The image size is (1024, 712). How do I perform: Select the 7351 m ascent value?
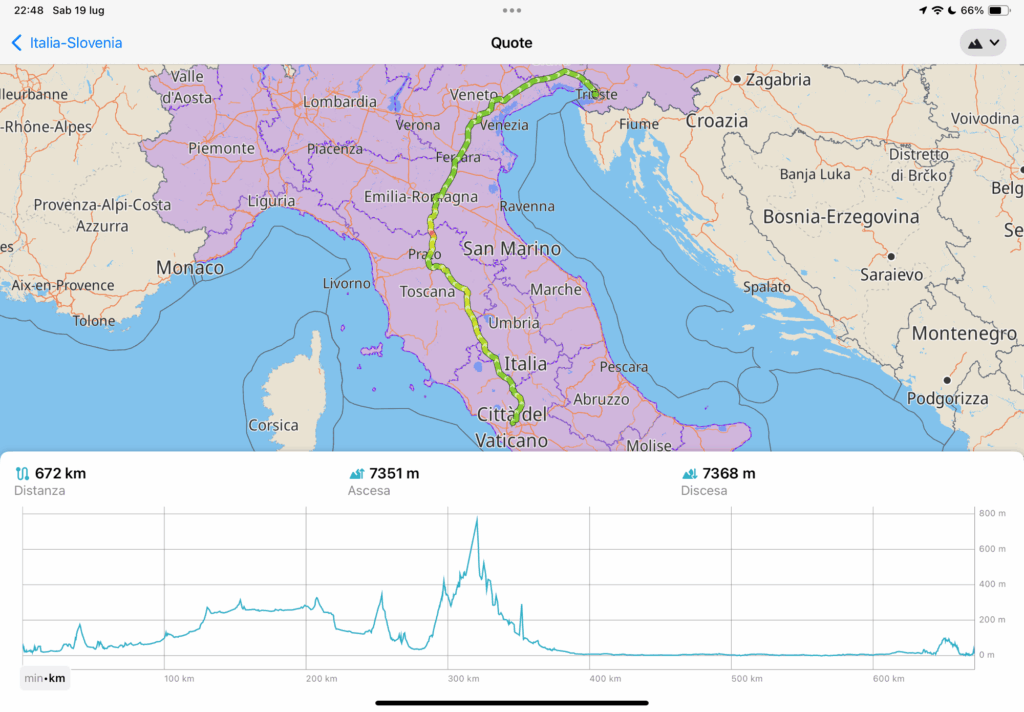[x=394, y=474]
